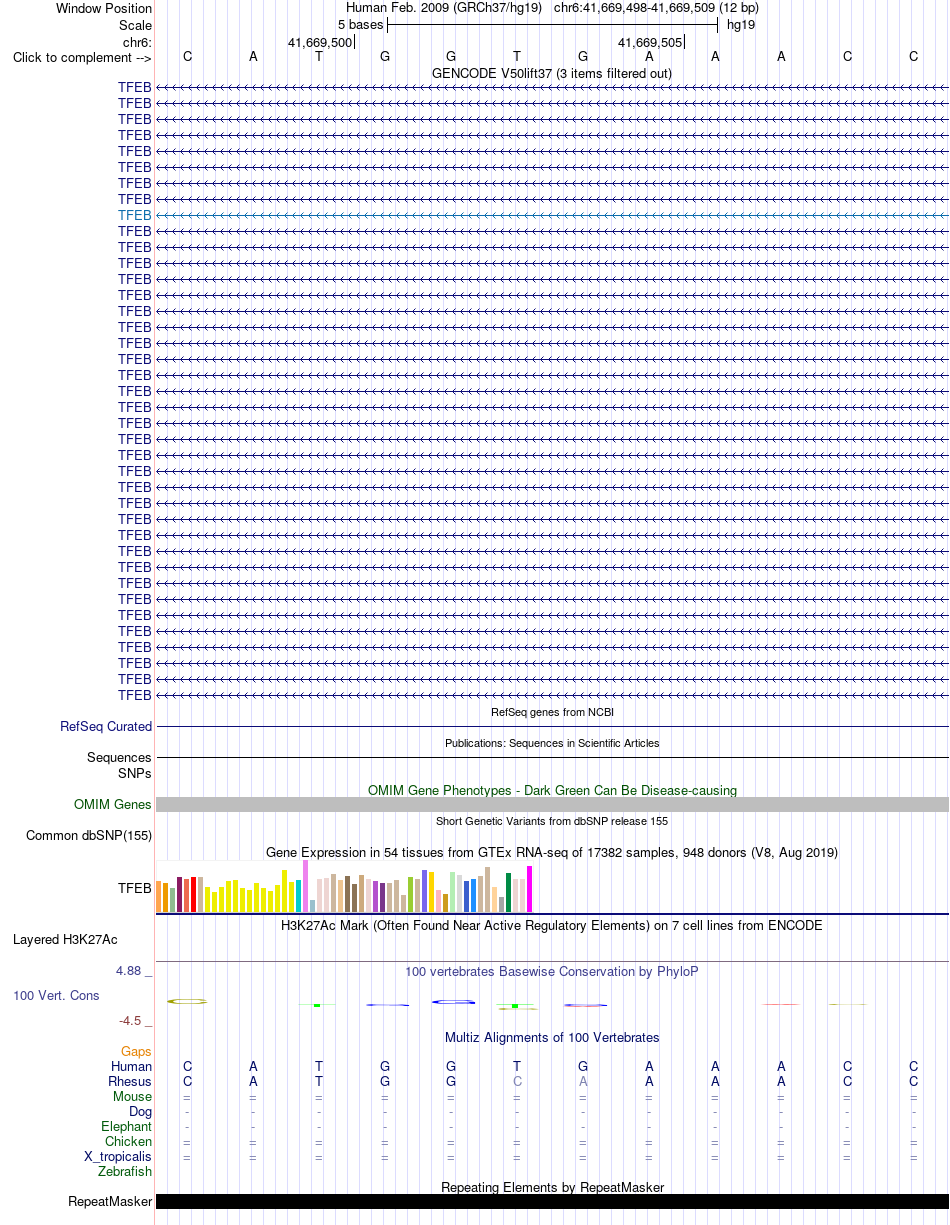Click the hg19 assembly label
The height and width of the screenshot is (1225, 950).
(741, 24)
